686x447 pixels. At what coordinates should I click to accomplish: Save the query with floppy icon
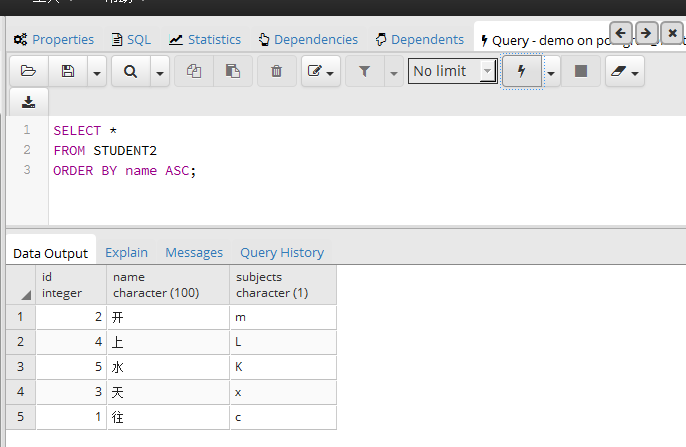[68, 71]
